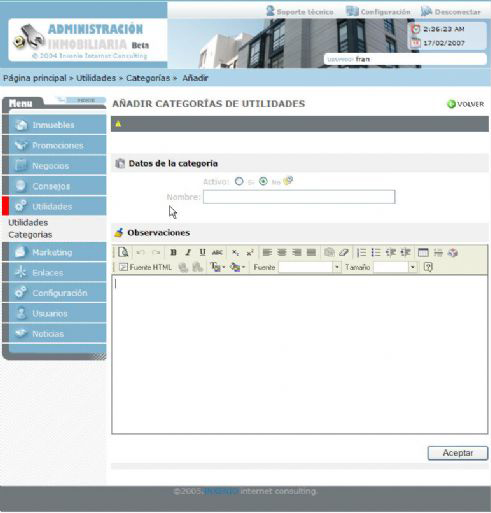Apply superscript formatting
This screenshot has height=513, width=491.
(x=250, y=252)
